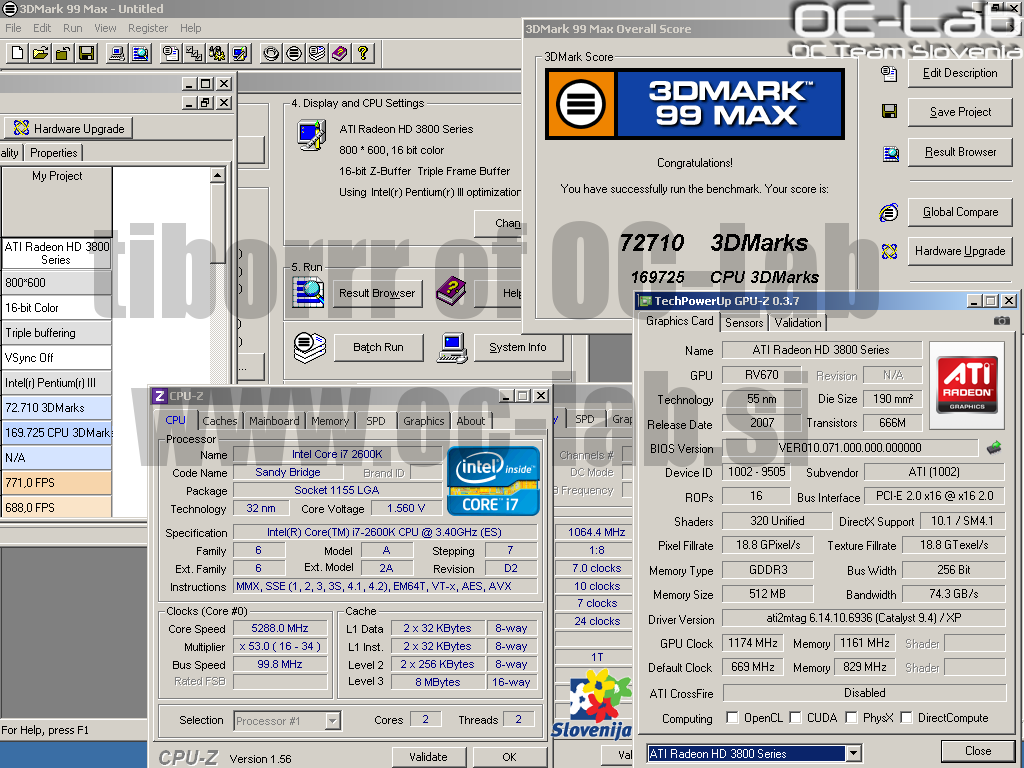
Task: Open the File menu
Action: [13, 28]
